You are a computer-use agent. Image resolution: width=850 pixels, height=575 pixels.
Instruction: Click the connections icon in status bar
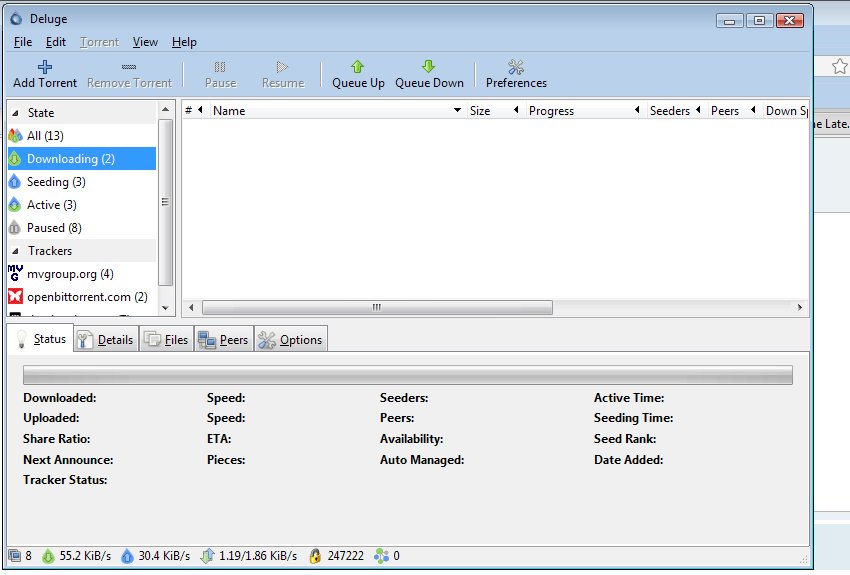pos(15,555)
